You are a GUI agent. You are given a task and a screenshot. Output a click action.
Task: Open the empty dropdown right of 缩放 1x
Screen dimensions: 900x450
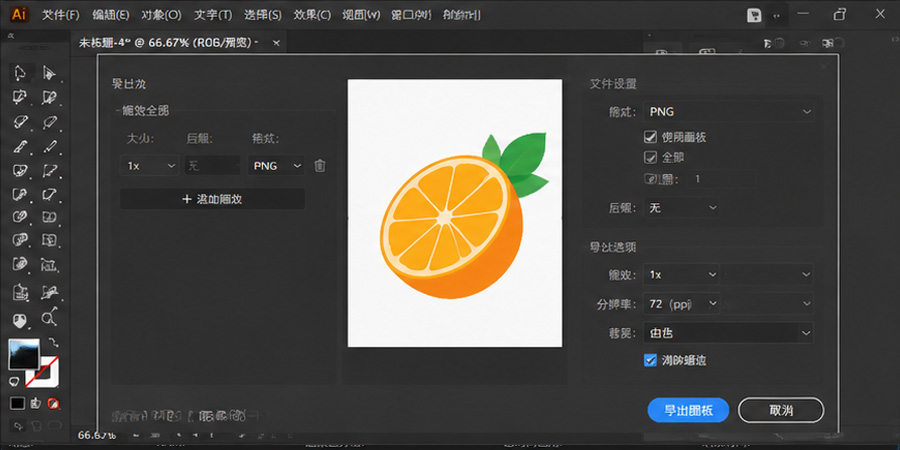coord(767,275)
